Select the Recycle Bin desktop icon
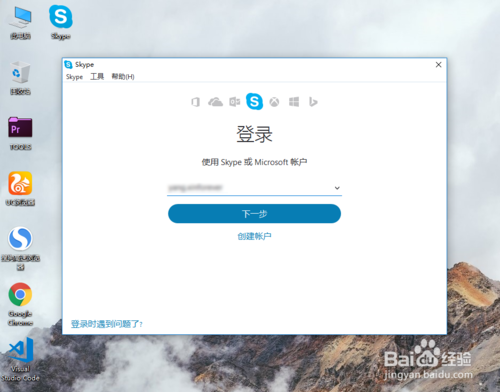This screenshot has height=392, width=500. tap(20, 78)
